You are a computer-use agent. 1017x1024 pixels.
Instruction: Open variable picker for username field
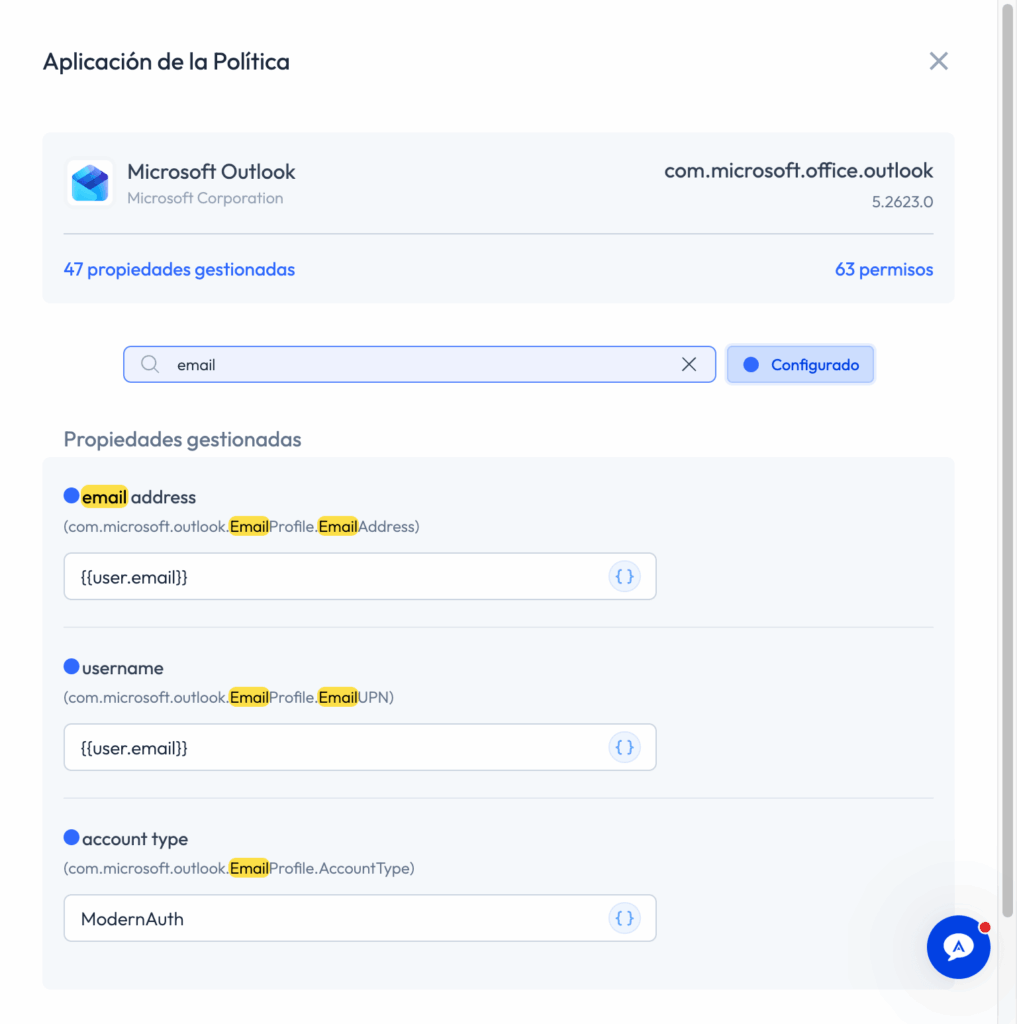click(624, 748)
